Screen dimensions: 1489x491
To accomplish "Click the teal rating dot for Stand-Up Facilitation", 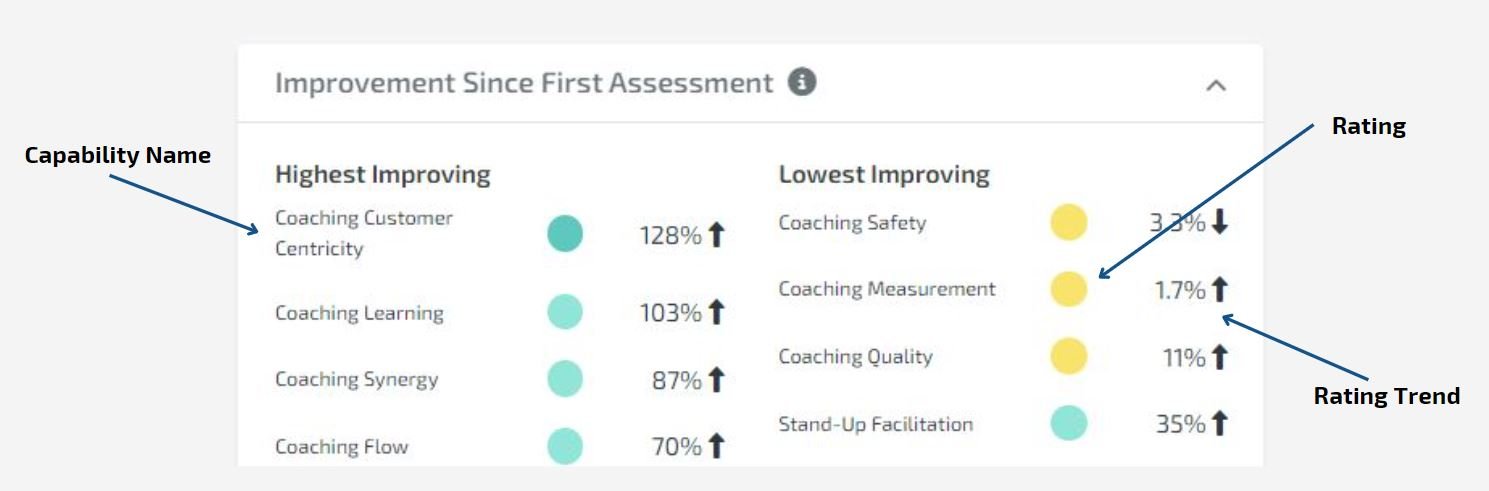I will coord(1069,423).
